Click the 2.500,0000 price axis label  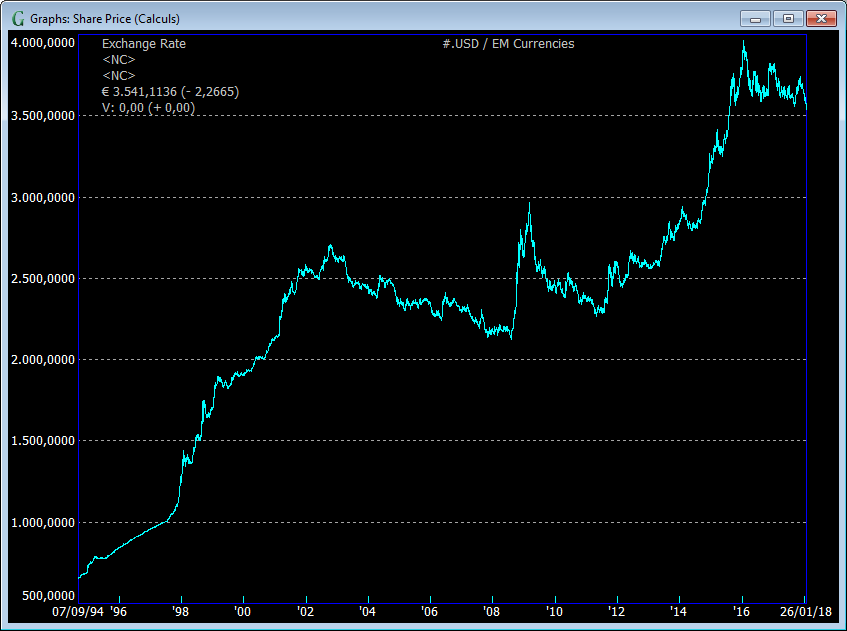42,279
